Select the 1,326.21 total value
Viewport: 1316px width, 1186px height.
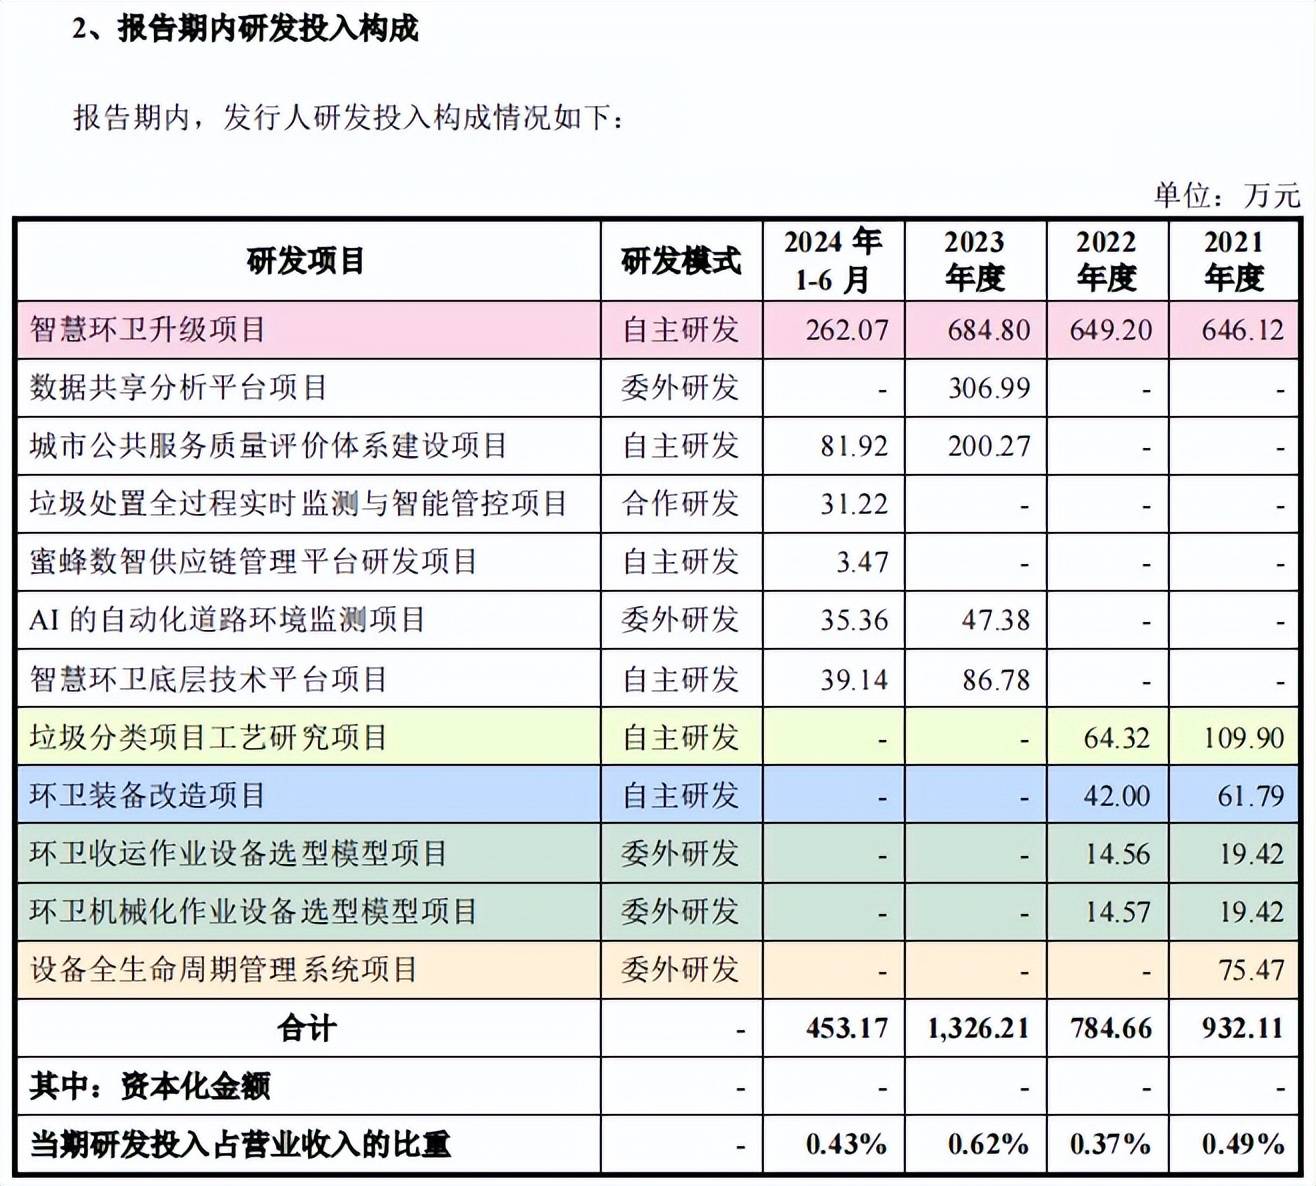tap(977, 1028)
